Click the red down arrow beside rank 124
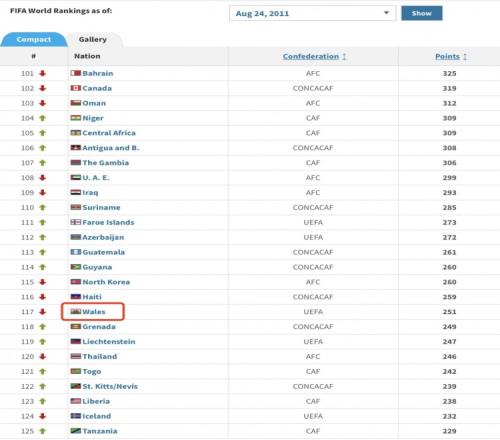Image resolution: width=500 pixels, height=440 pixels. click(42, 416)
